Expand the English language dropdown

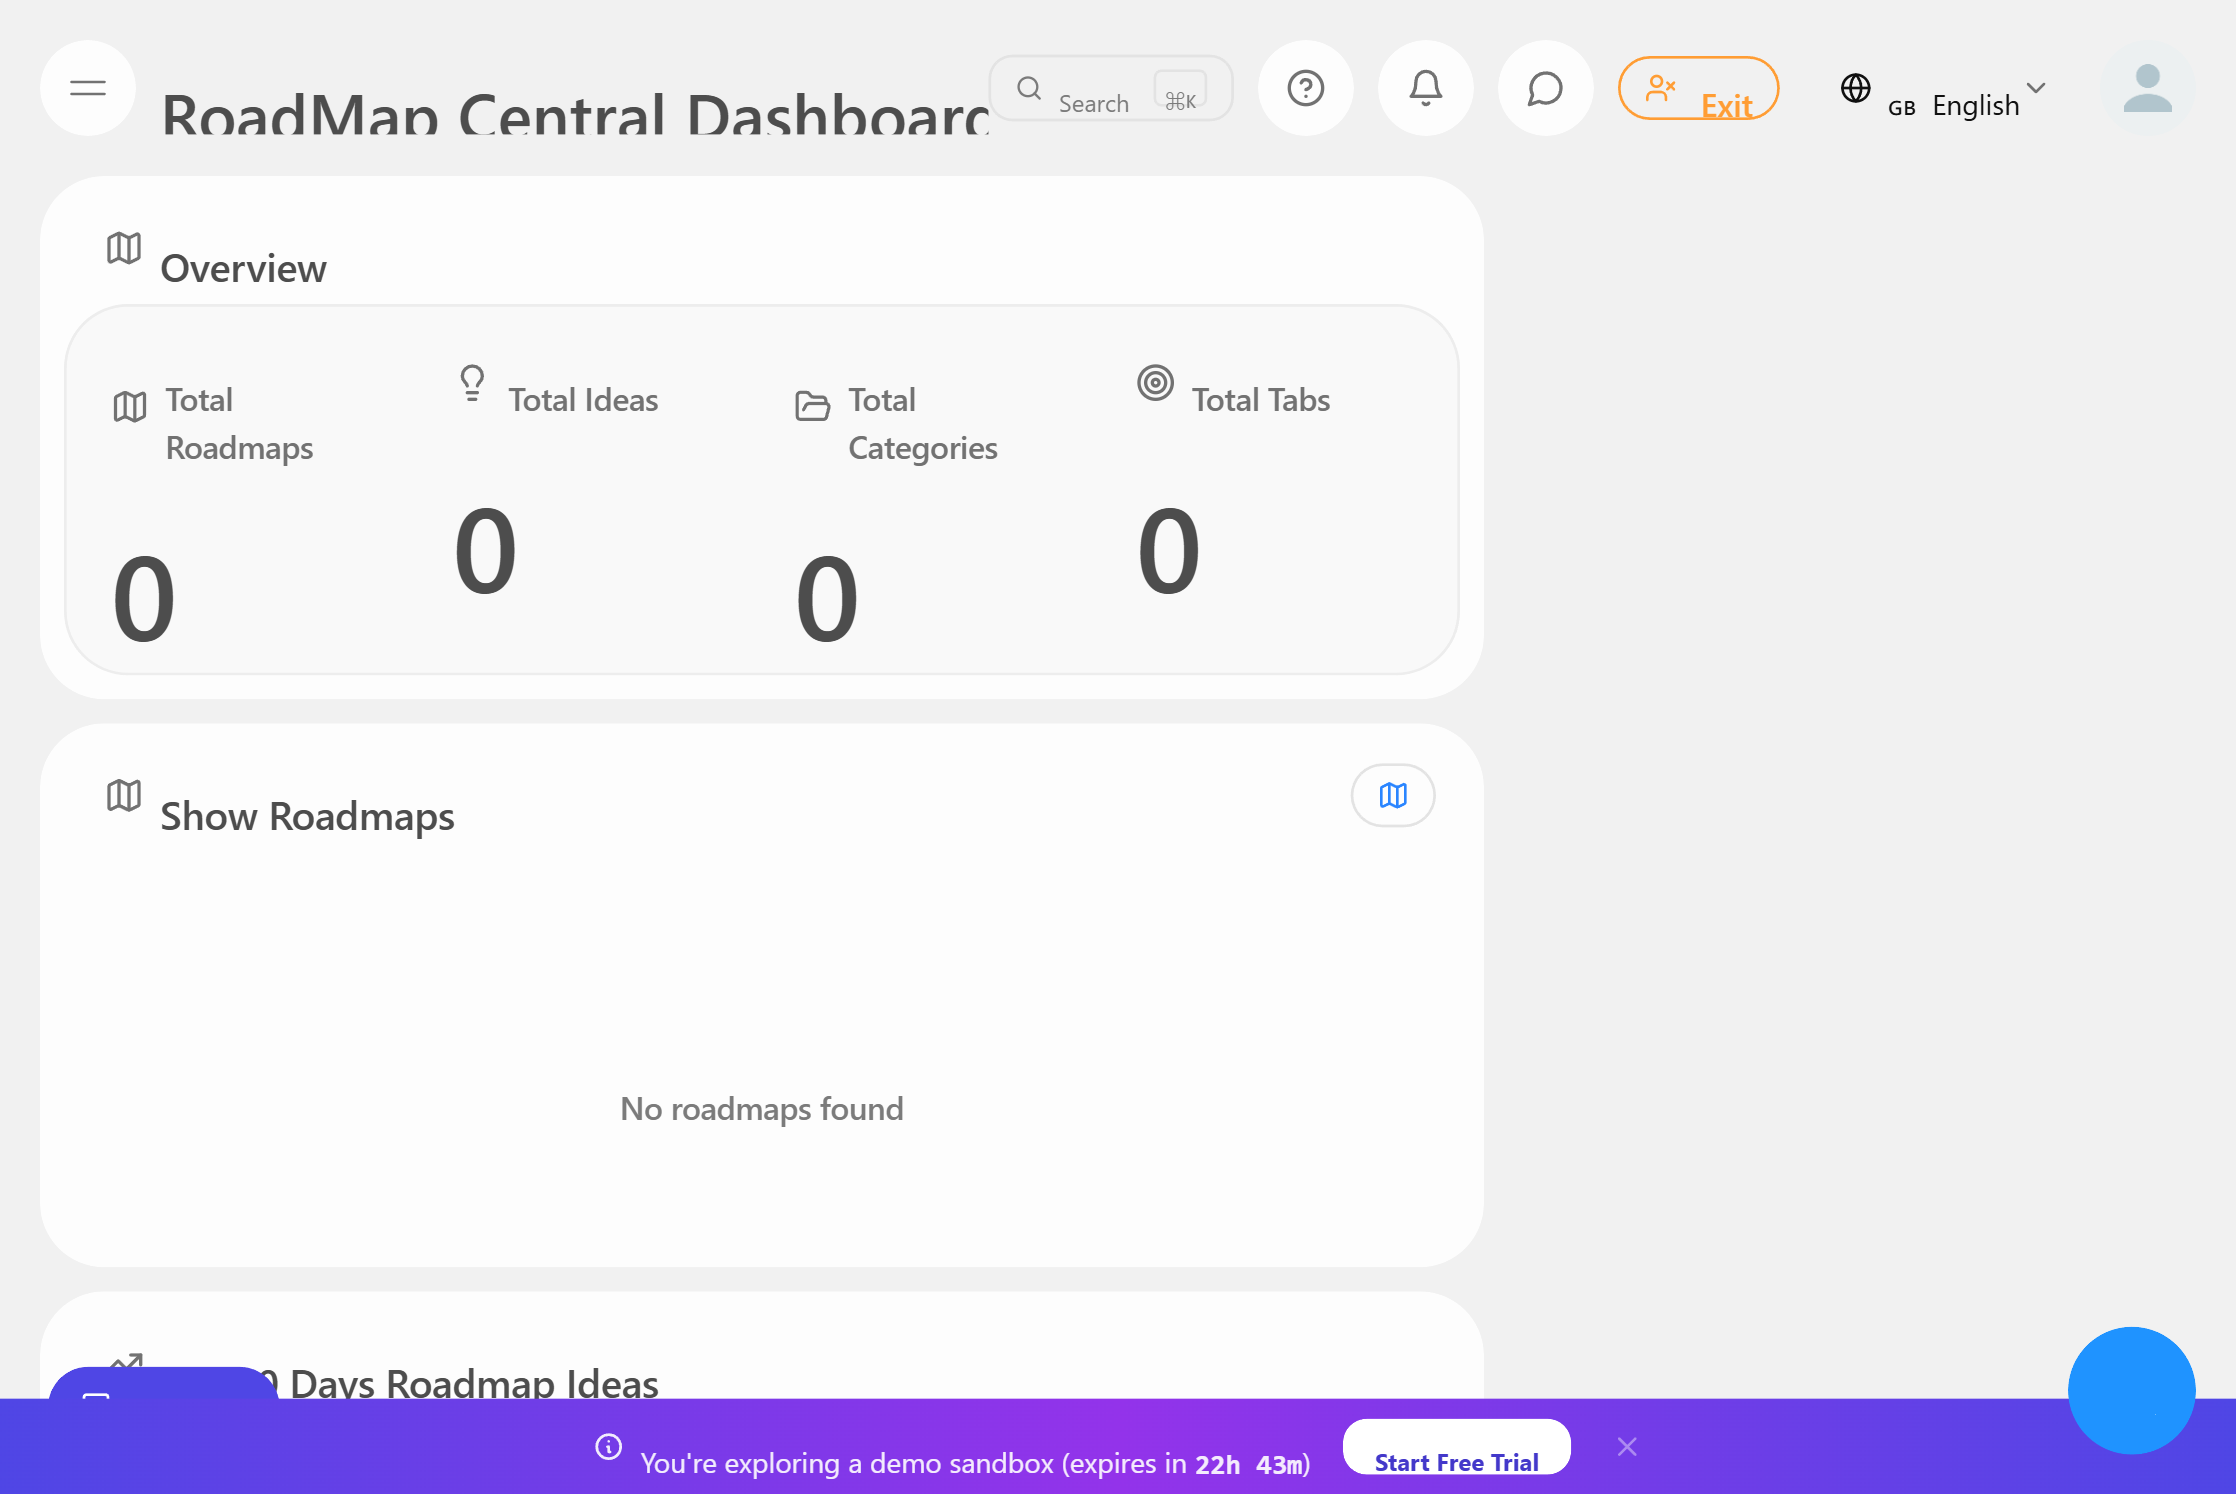[x=2037, y=92]
